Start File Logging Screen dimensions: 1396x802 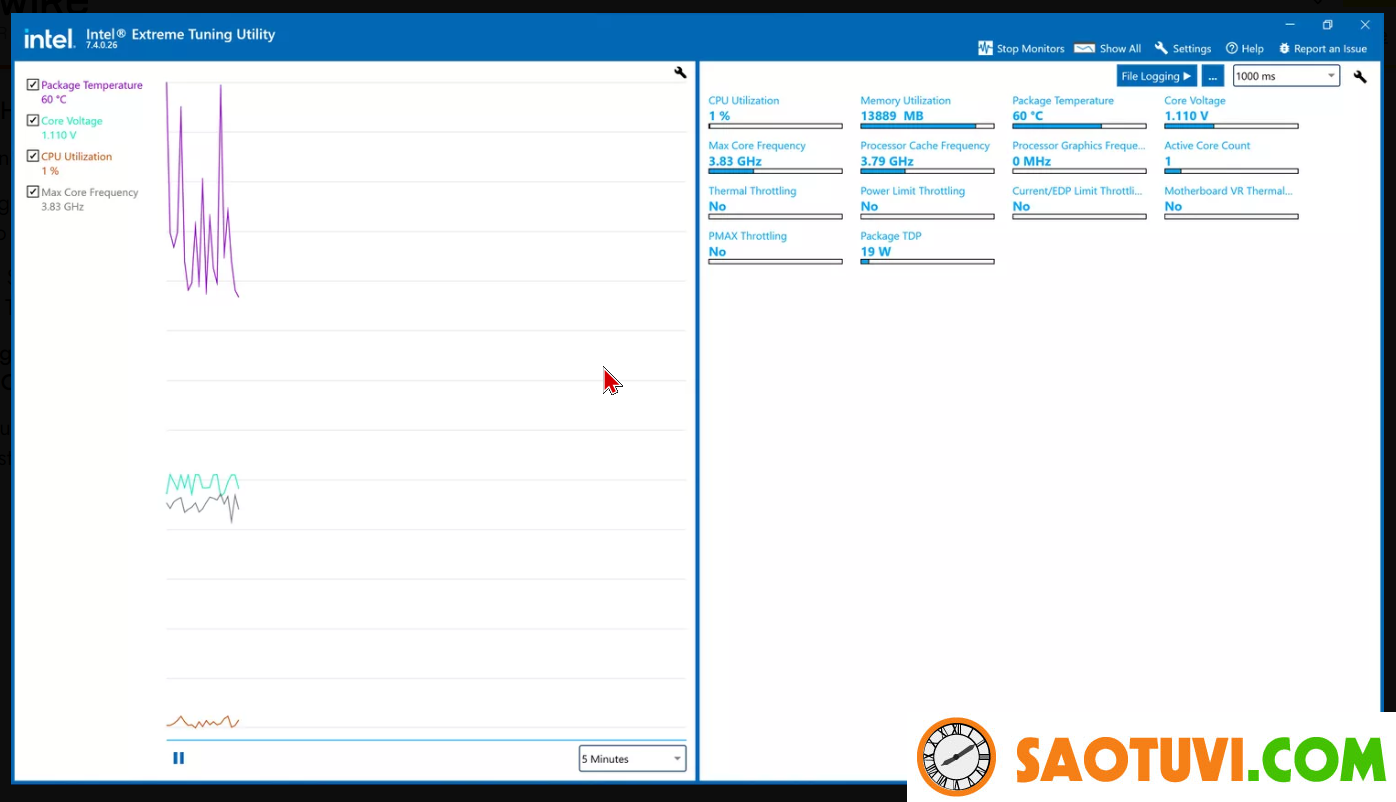(1156, 76)
